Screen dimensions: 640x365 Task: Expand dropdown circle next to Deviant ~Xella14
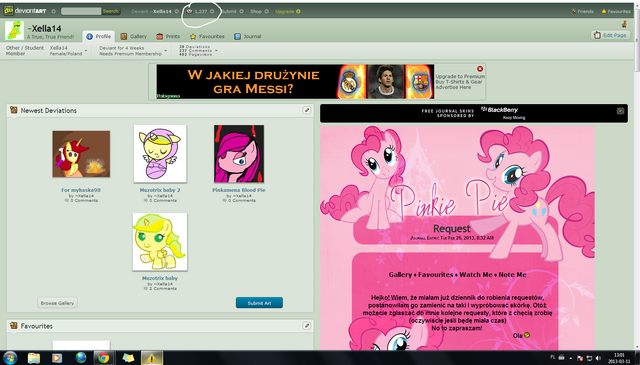pyautogui.click(x=177, y=11)
